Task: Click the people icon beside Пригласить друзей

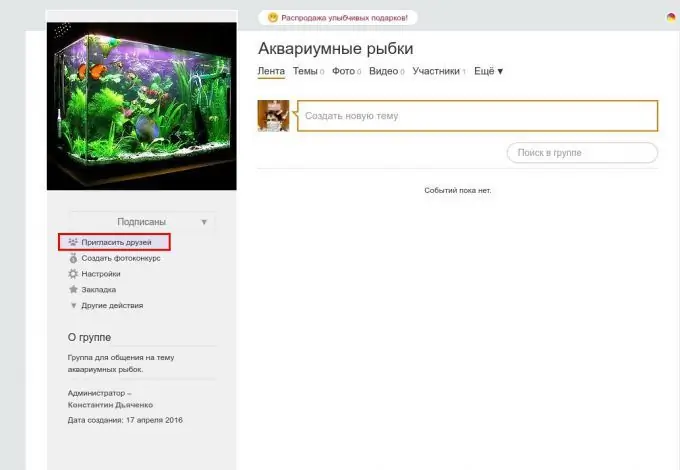Action: coord(72,242)
